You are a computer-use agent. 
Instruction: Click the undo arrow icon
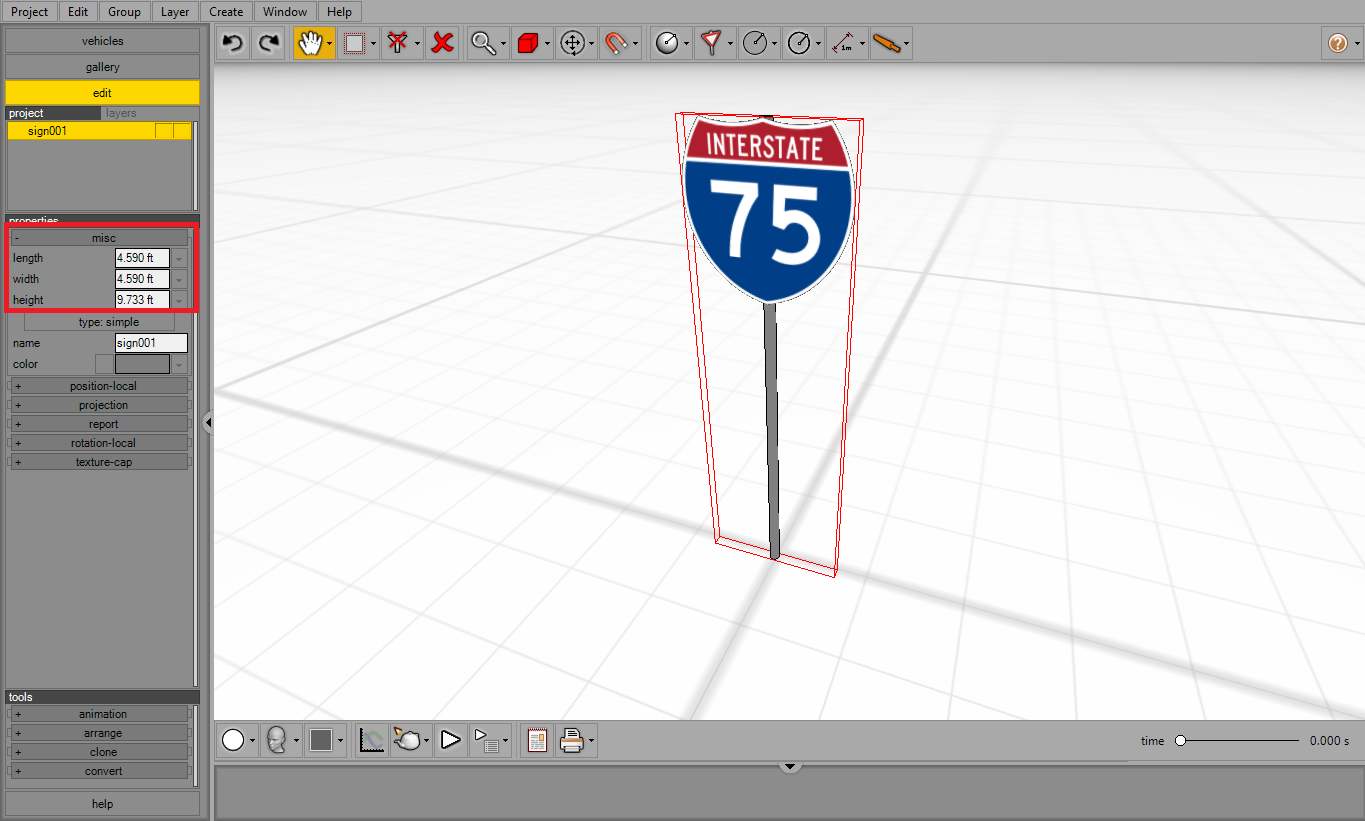coord(233,43)
